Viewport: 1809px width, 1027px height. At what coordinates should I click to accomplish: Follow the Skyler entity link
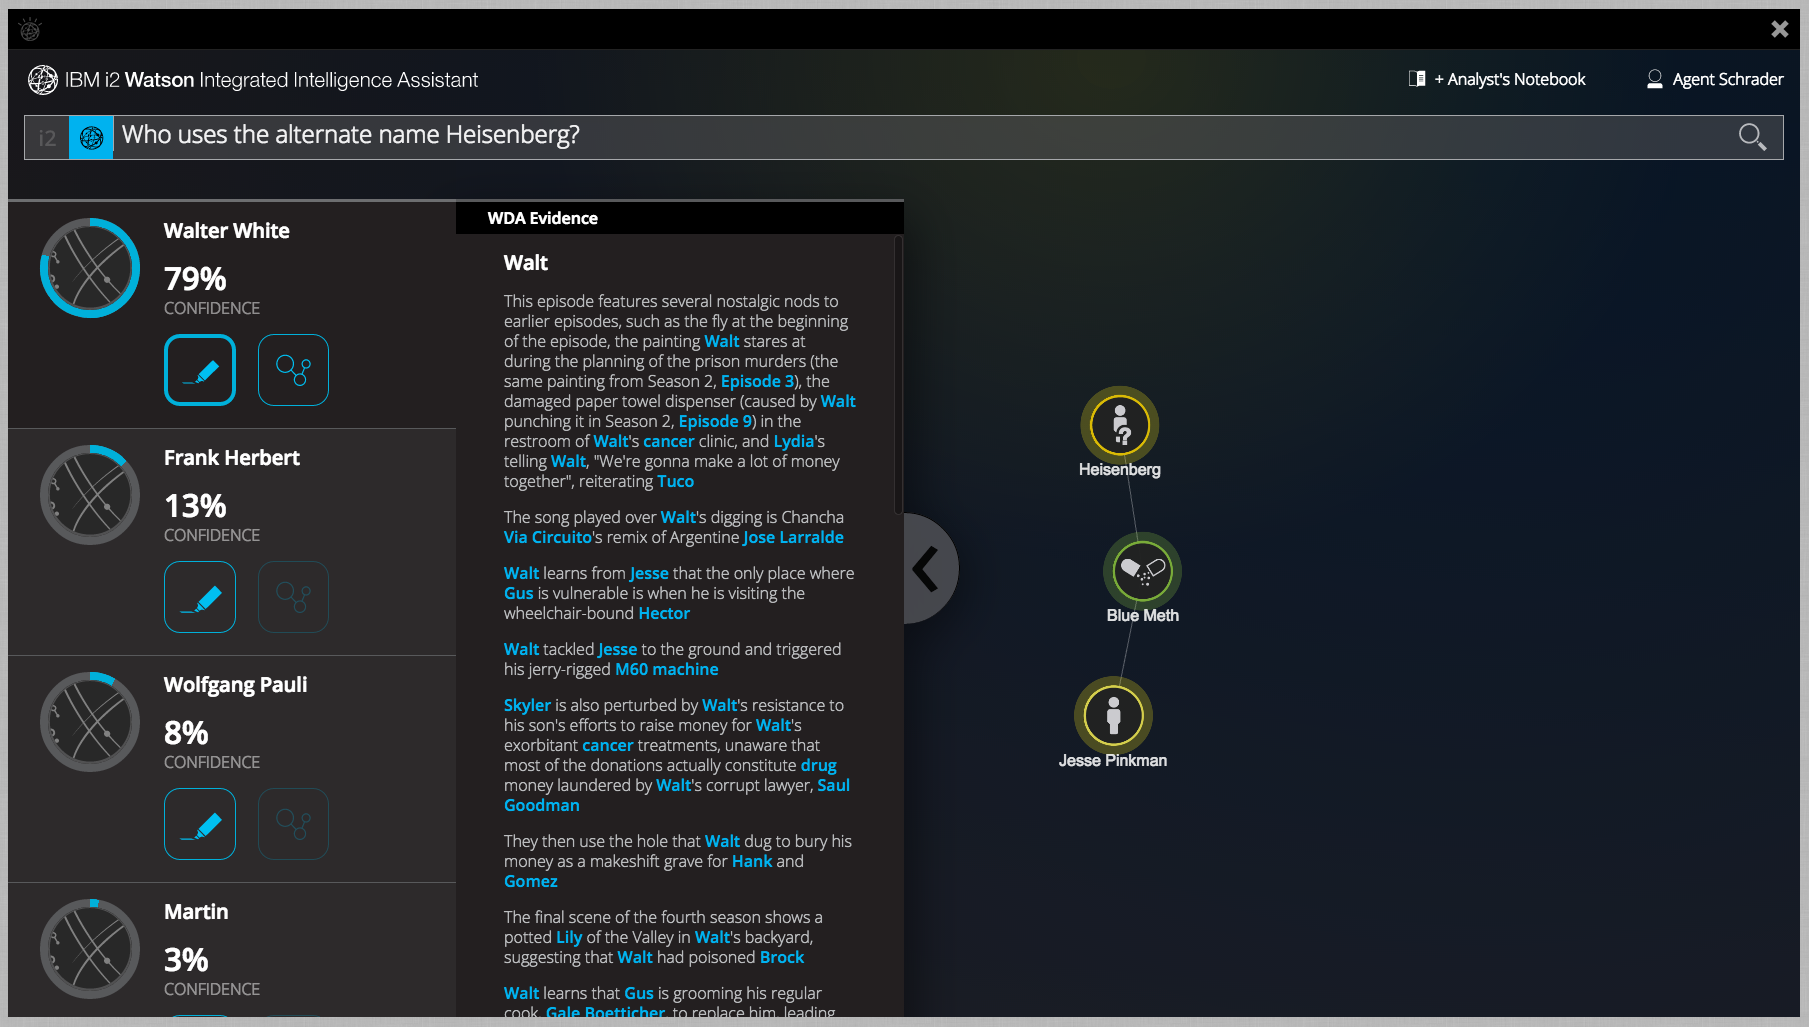527,705
